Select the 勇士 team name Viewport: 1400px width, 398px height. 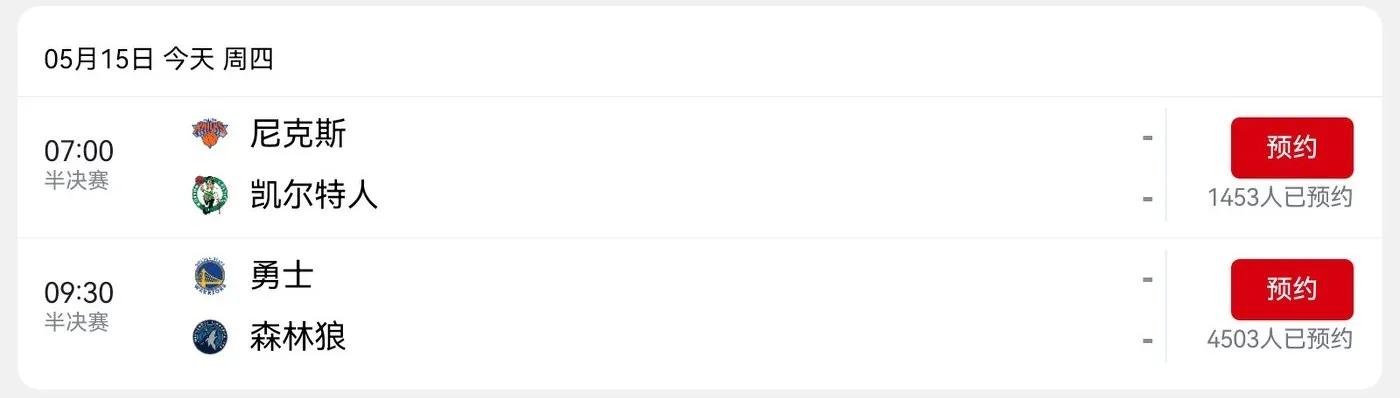(282, 275)
